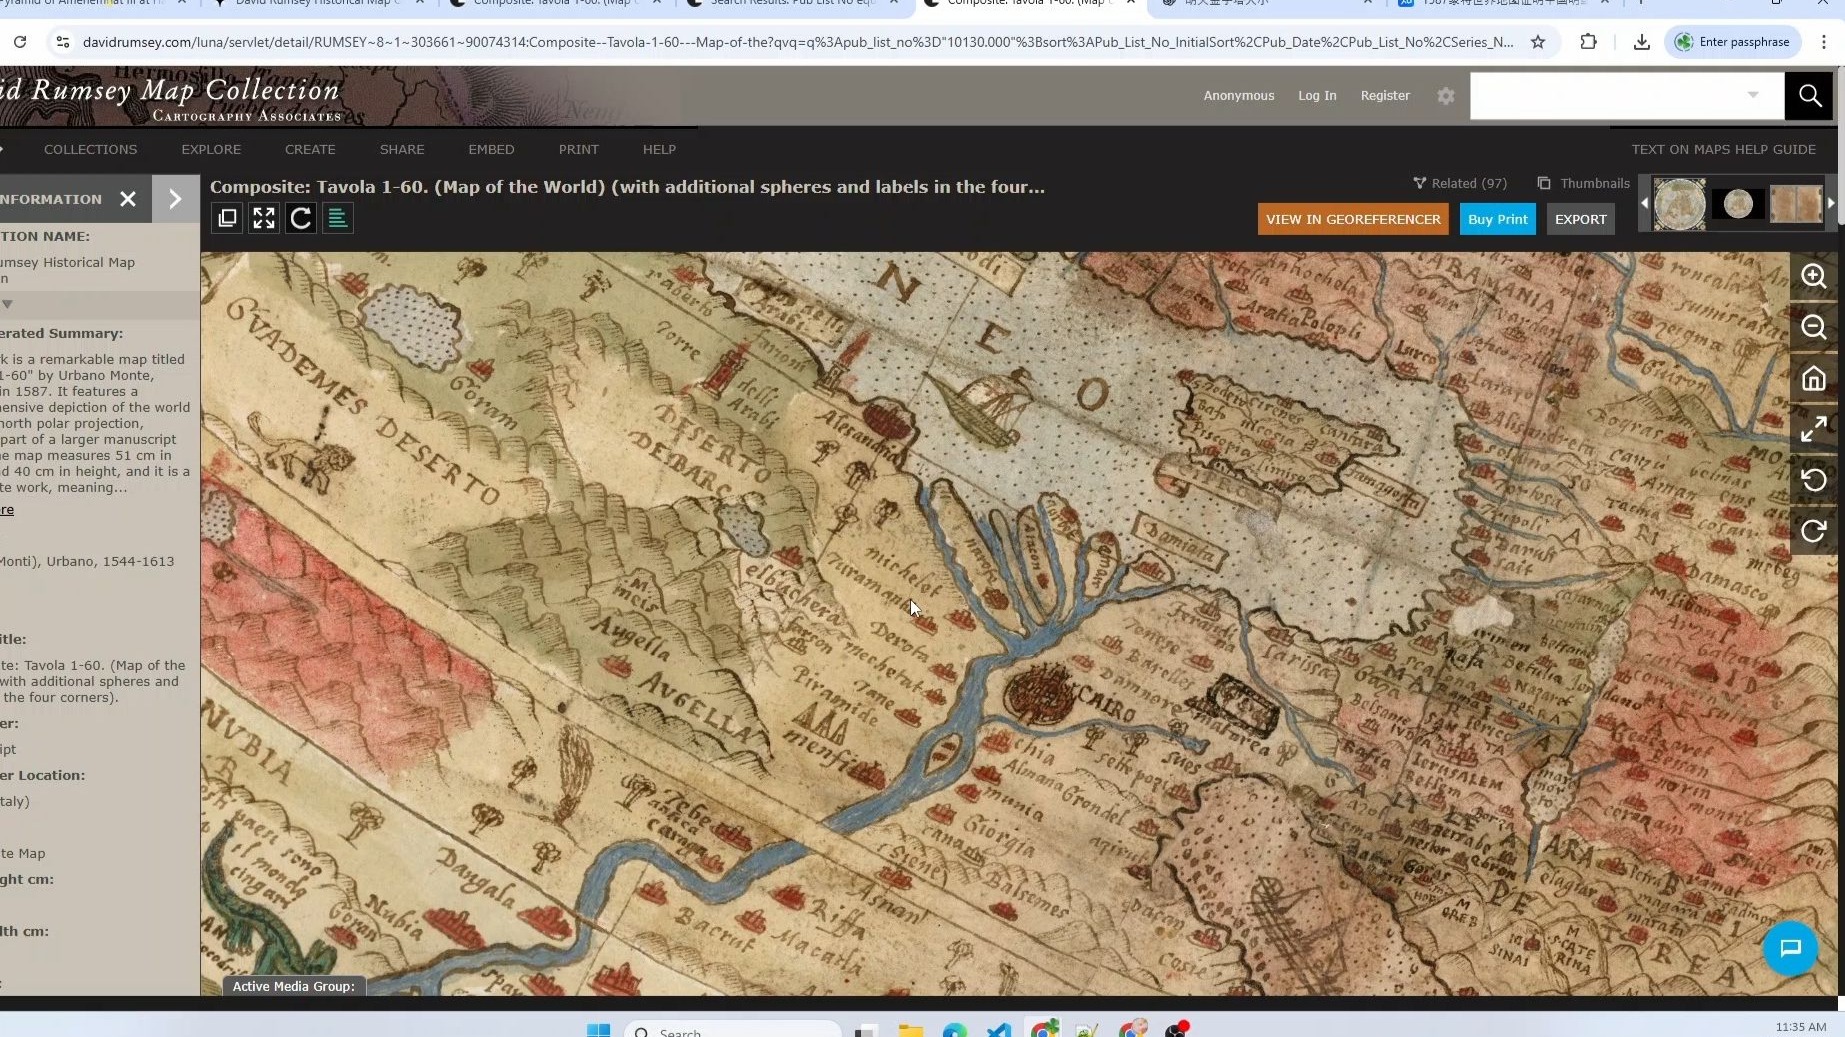Rotate map left with counterclockwise icon
The width and height of the screenshot is (1845, 1037).
pyautogui.click(x=1813, y=480)
